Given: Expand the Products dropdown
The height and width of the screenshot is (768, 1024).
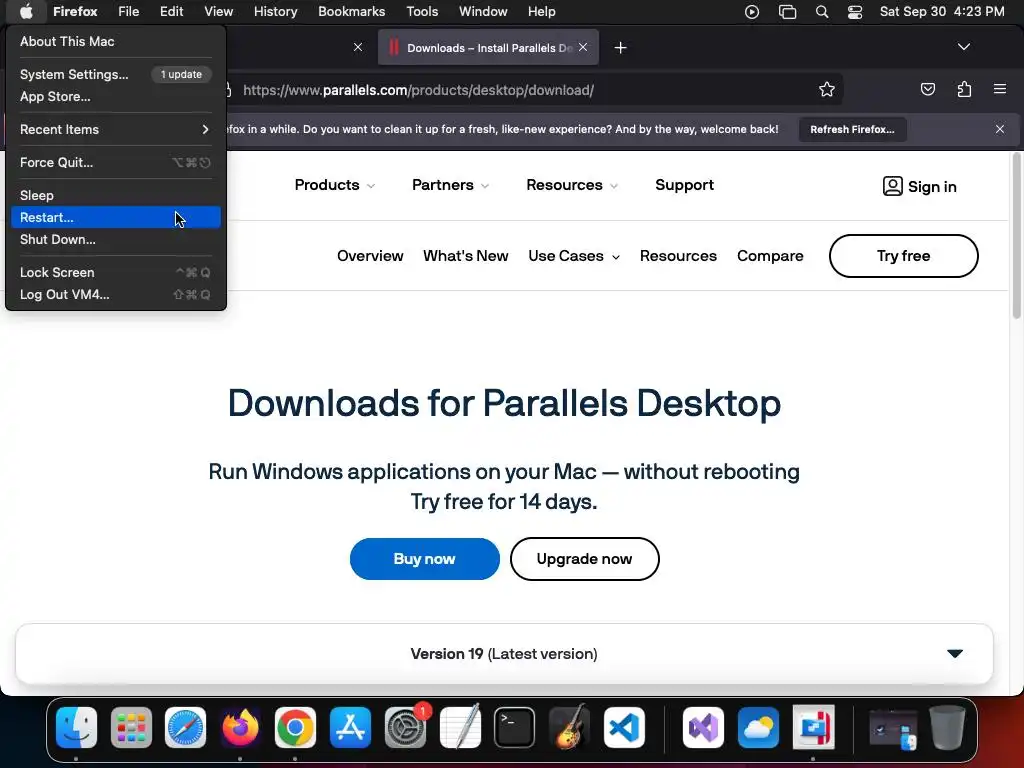Looking at the screenshot, I should coord(334,185).
